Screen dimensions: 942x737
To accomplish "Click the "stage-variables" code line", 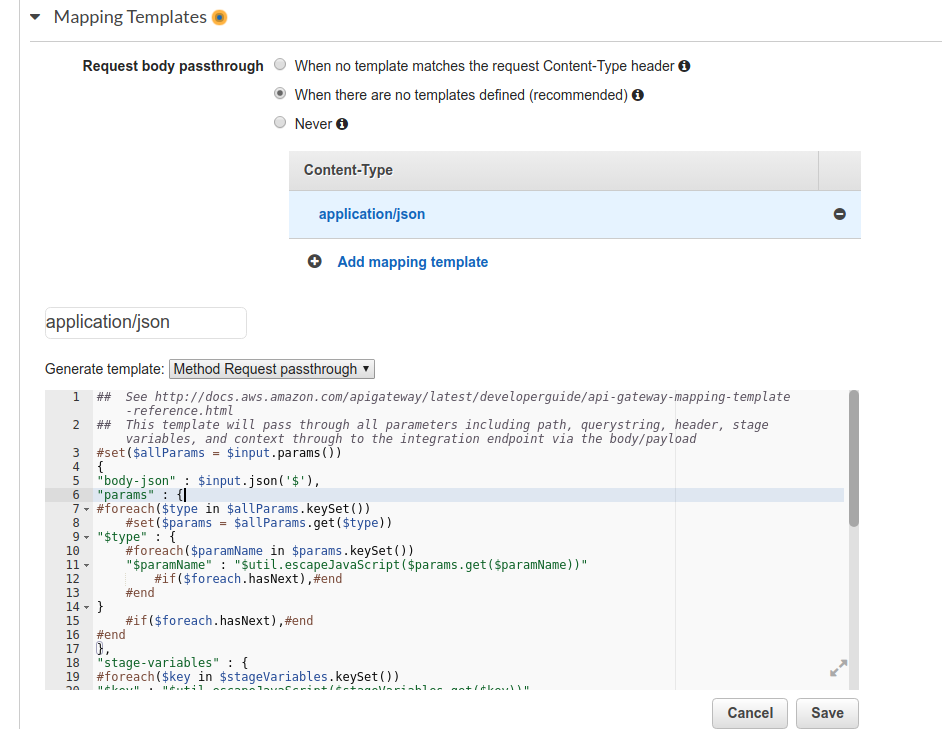I will coord(172,663).
